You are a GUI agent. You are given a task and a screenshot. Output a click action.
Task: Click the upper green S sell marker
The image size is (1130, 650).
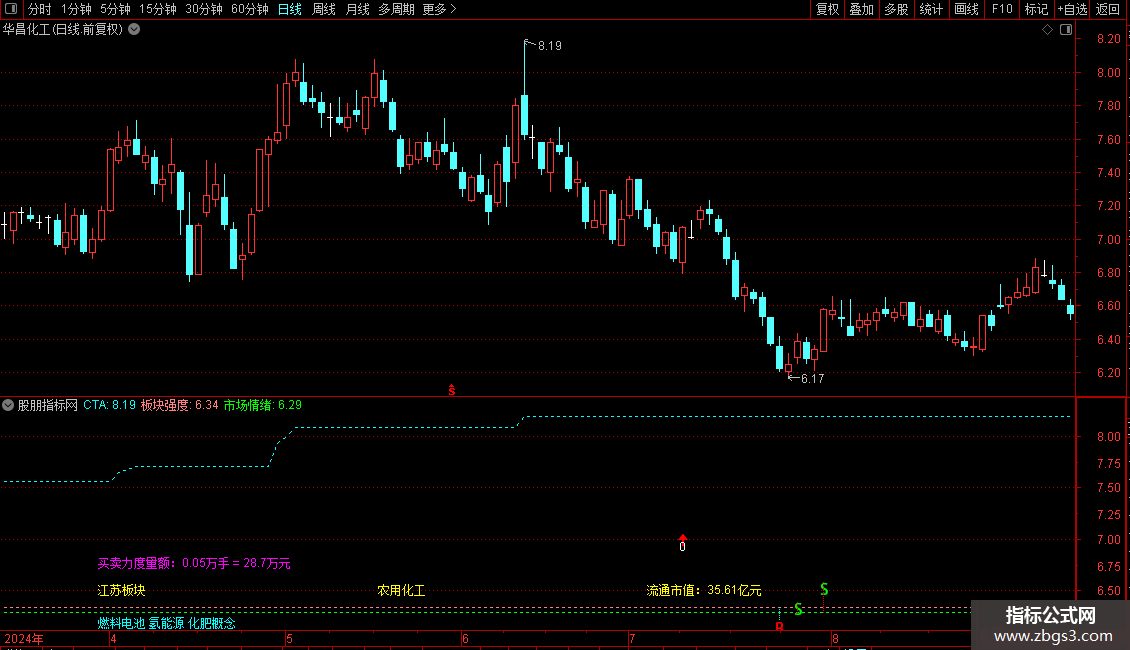824,589
